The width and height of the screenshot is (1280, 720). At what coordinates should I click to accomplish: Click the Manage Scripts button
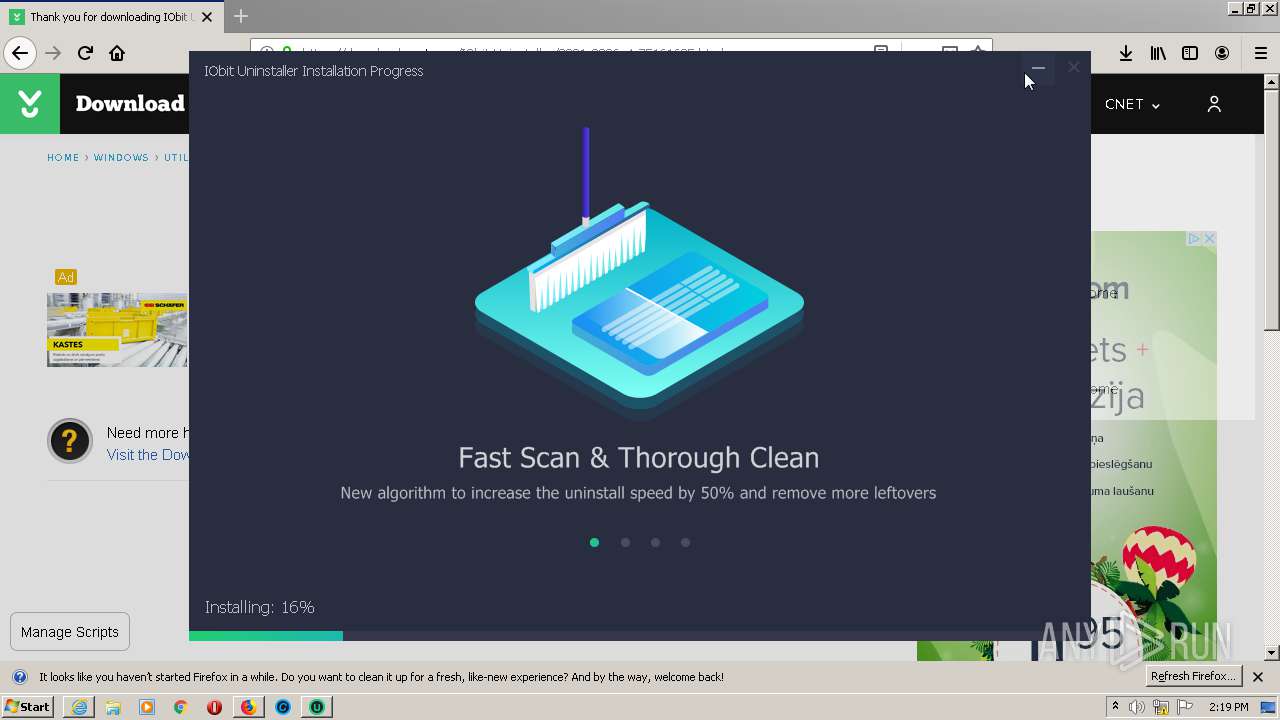[70, 632]
